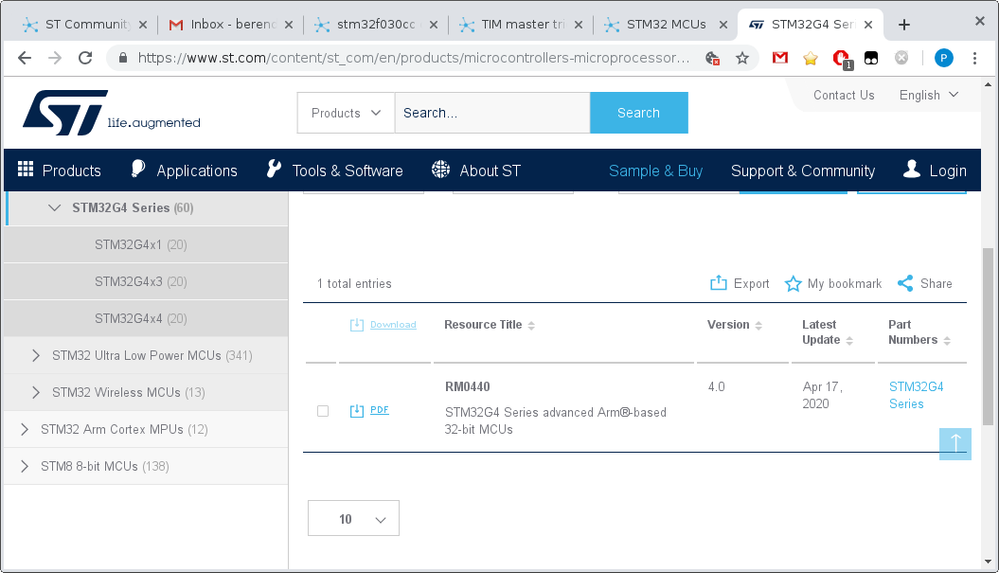Open Support & Community menu
Screen dimensions: 999x573
(803, 171)
